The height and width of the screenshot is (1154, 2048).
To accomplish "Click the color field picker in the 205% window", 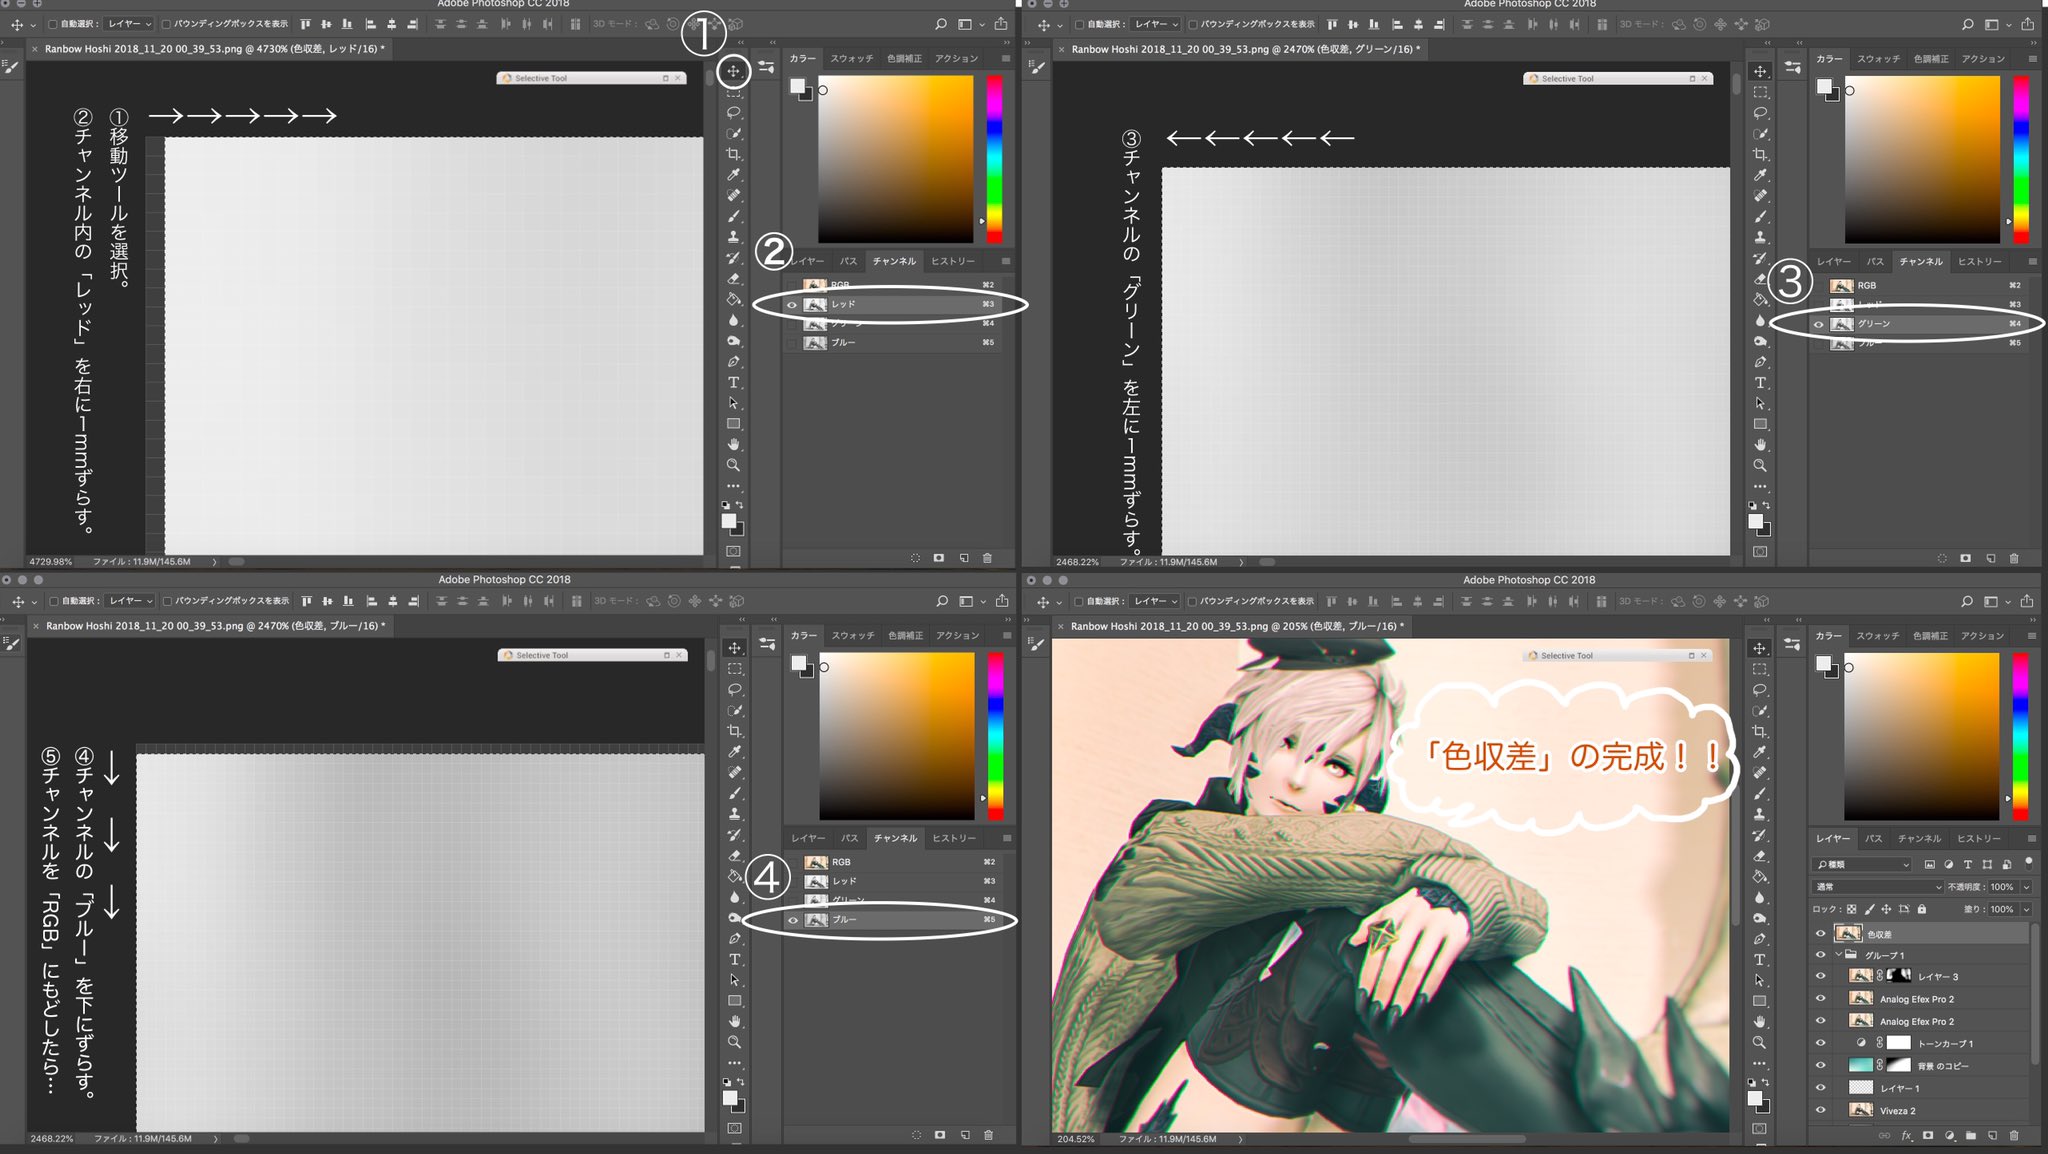I will 1922,737.
